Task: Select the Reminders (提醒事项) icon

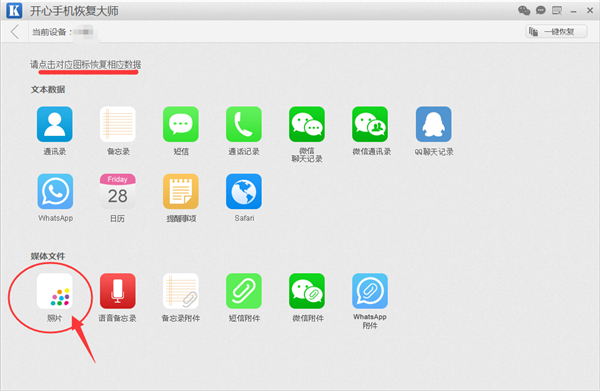Action: 181,191
